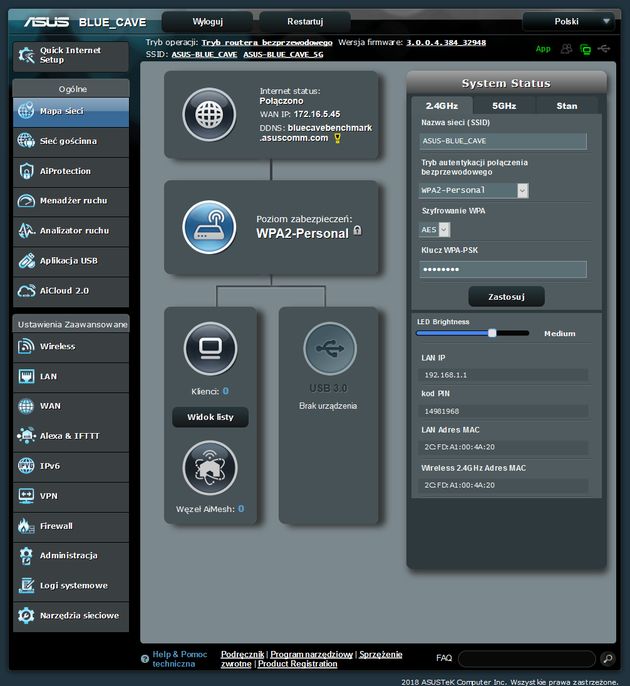Open AiProtection shield icon
Viewport: 630px width, 686px height.
click(x=26, y=171)
